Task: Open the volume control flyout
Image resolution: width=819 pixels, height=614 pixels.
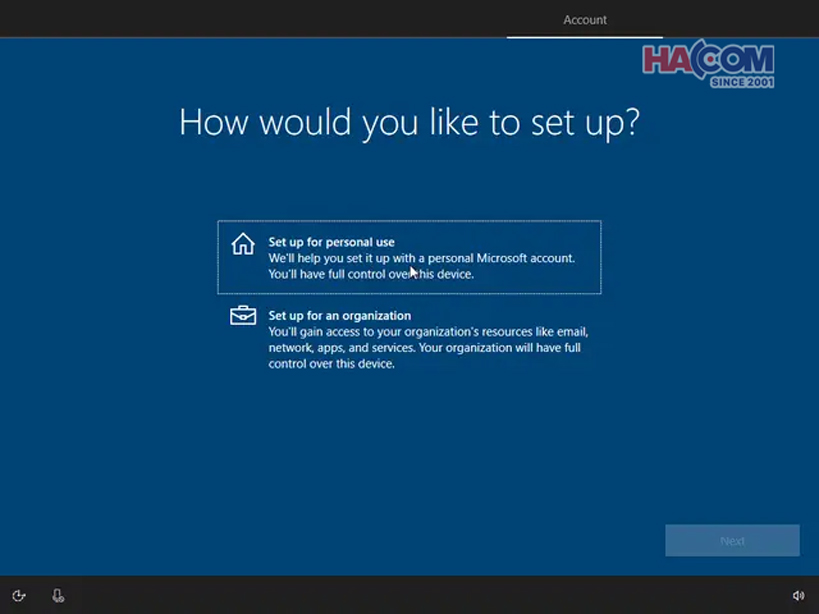Action: [x=799, y=595]
